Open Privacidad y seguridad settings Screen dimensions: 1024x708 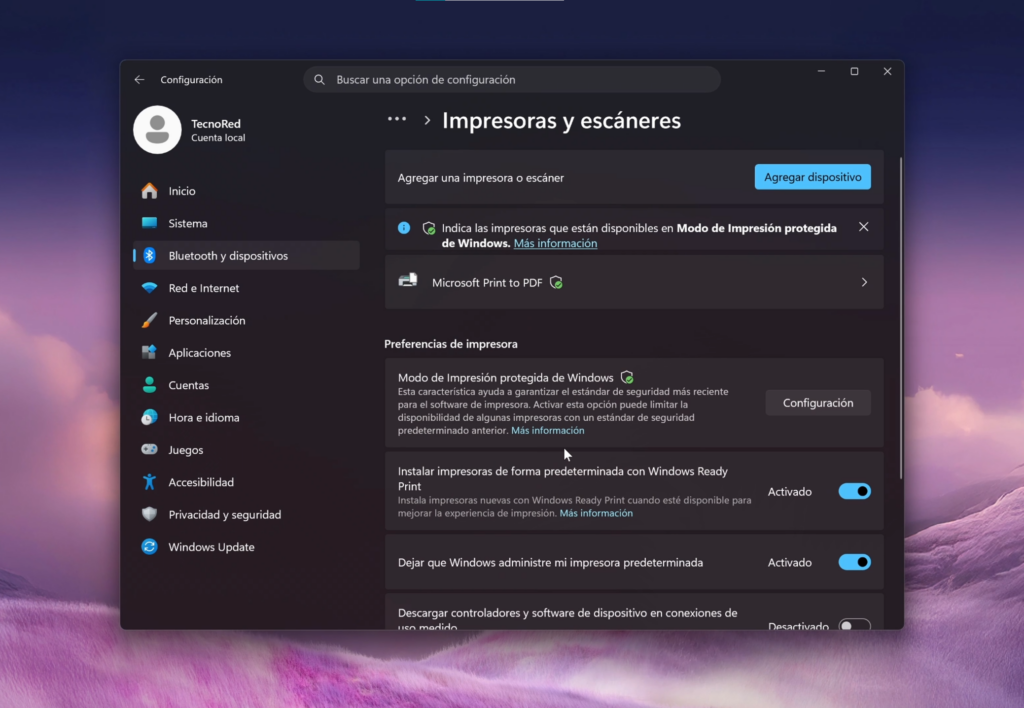(x=246, y=514)
